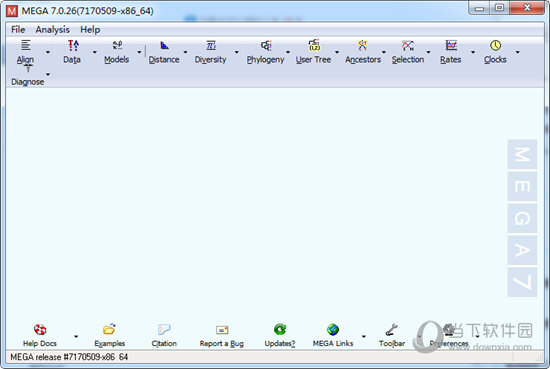
Task: Open the File menu
Action: coord(18,29)
